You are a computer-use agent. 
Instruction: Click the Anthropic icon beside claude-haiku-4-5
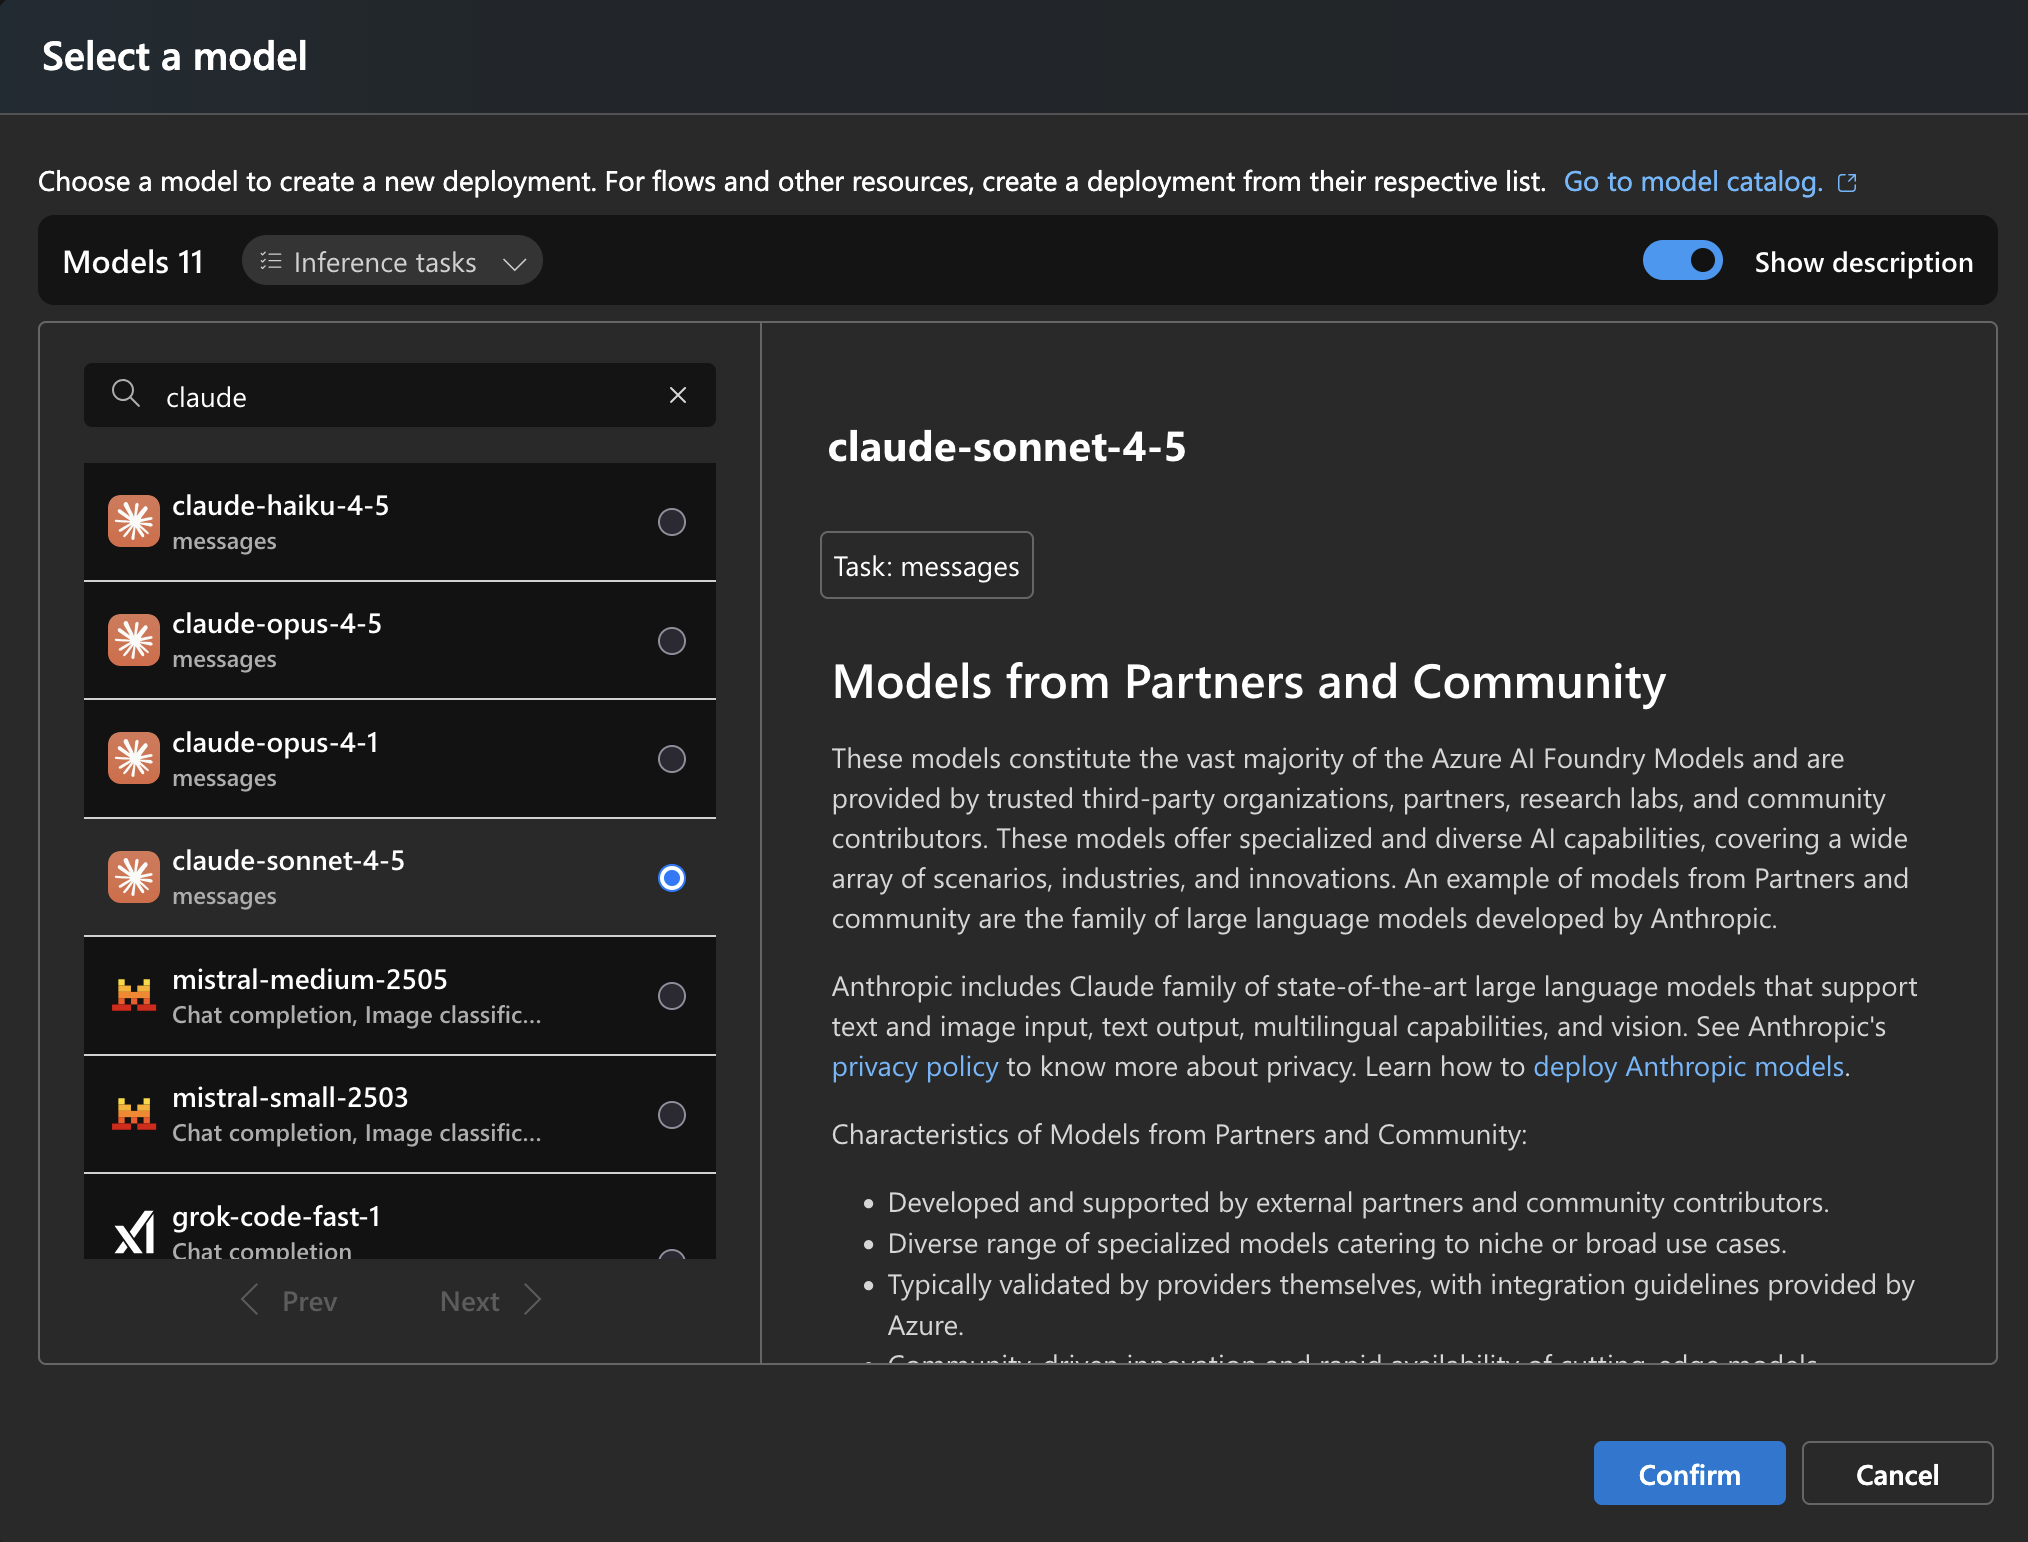(133, 520)
